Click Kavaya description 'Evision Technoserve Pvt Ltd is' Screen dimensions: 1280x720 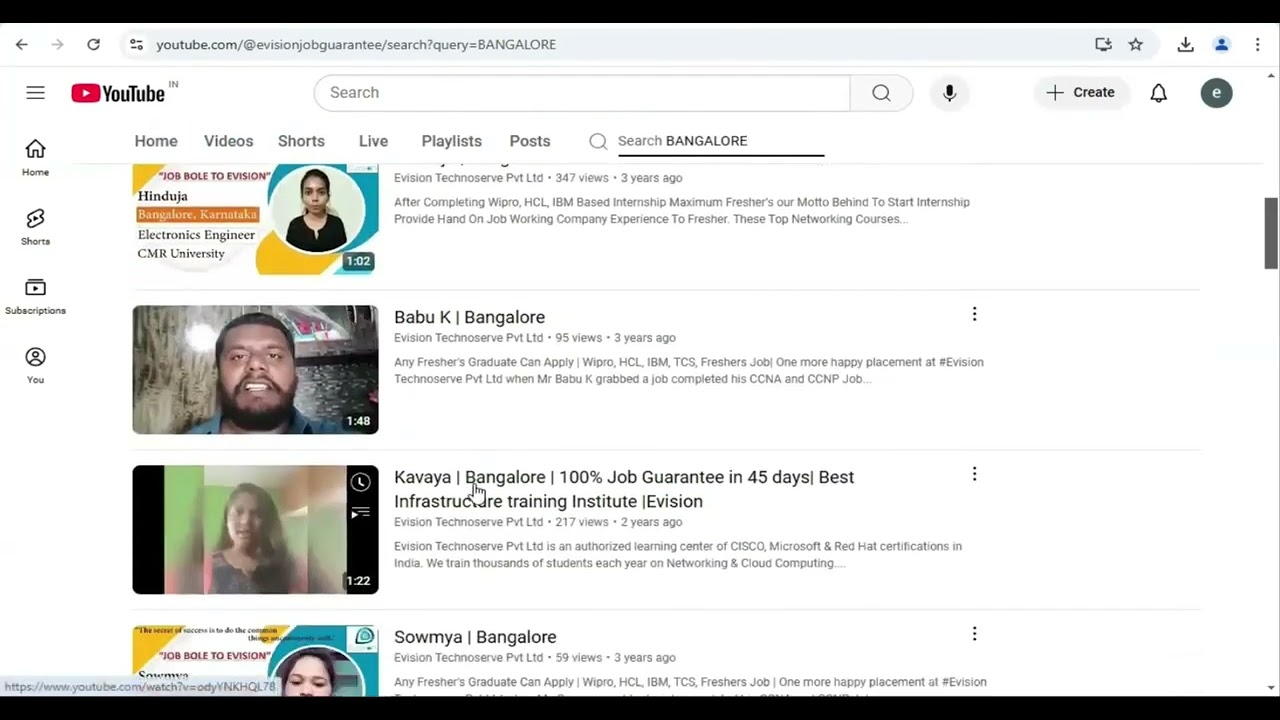tap(678, 554)
